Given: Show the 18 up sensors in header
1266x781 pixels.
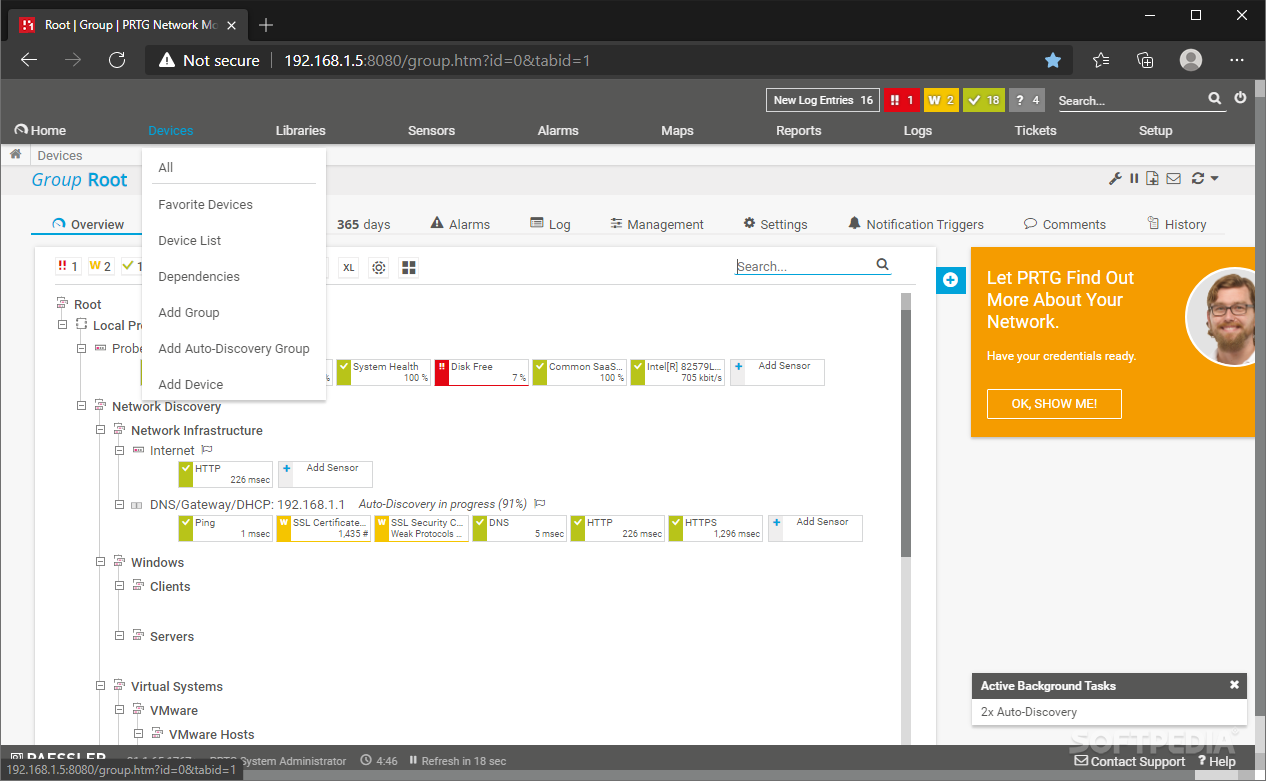Looking at the screenshot, I should pos(984,100).
